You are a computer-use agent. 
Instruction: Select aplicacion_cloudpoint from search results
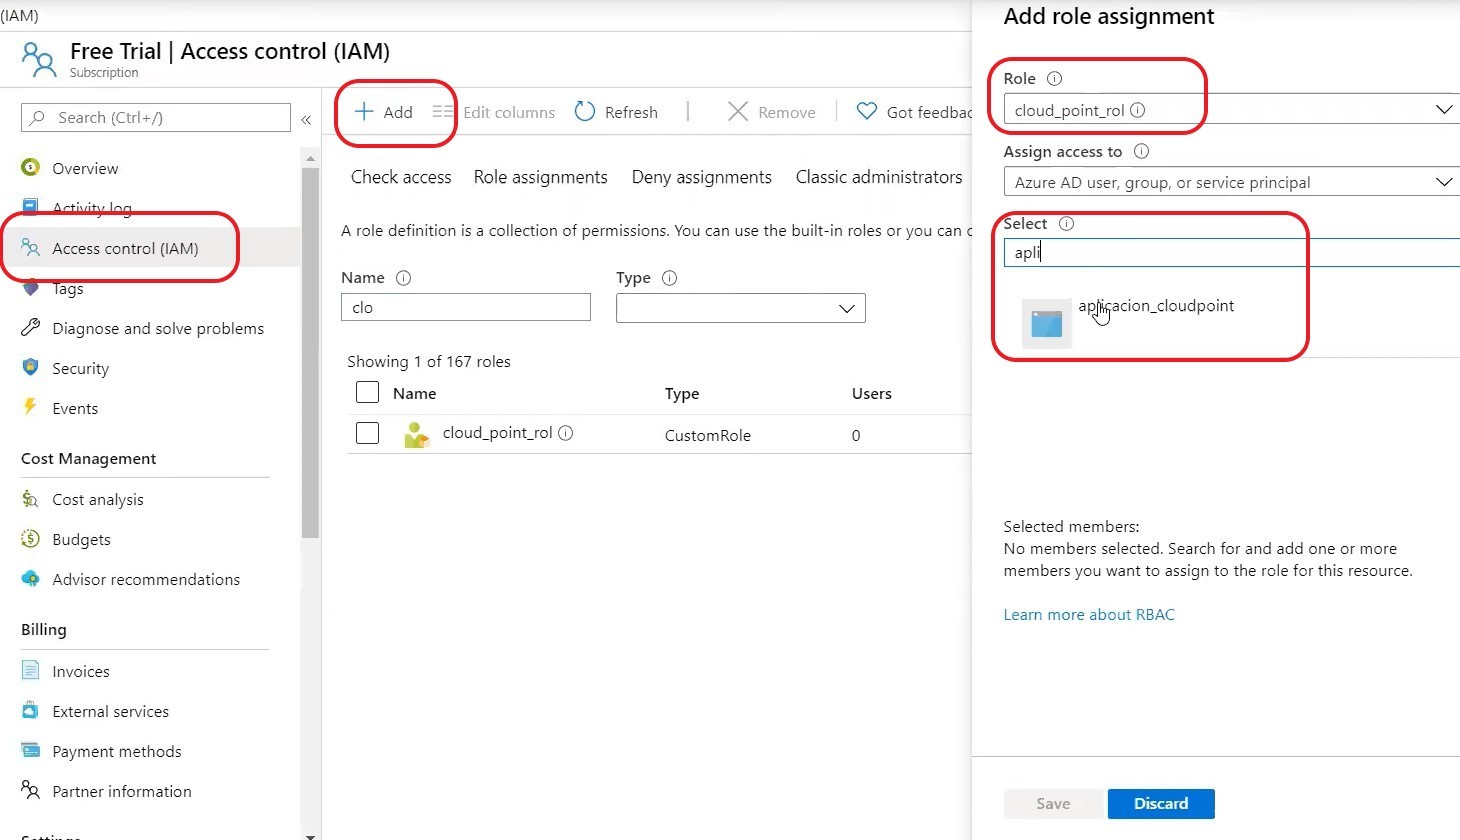click(1156, 306)
